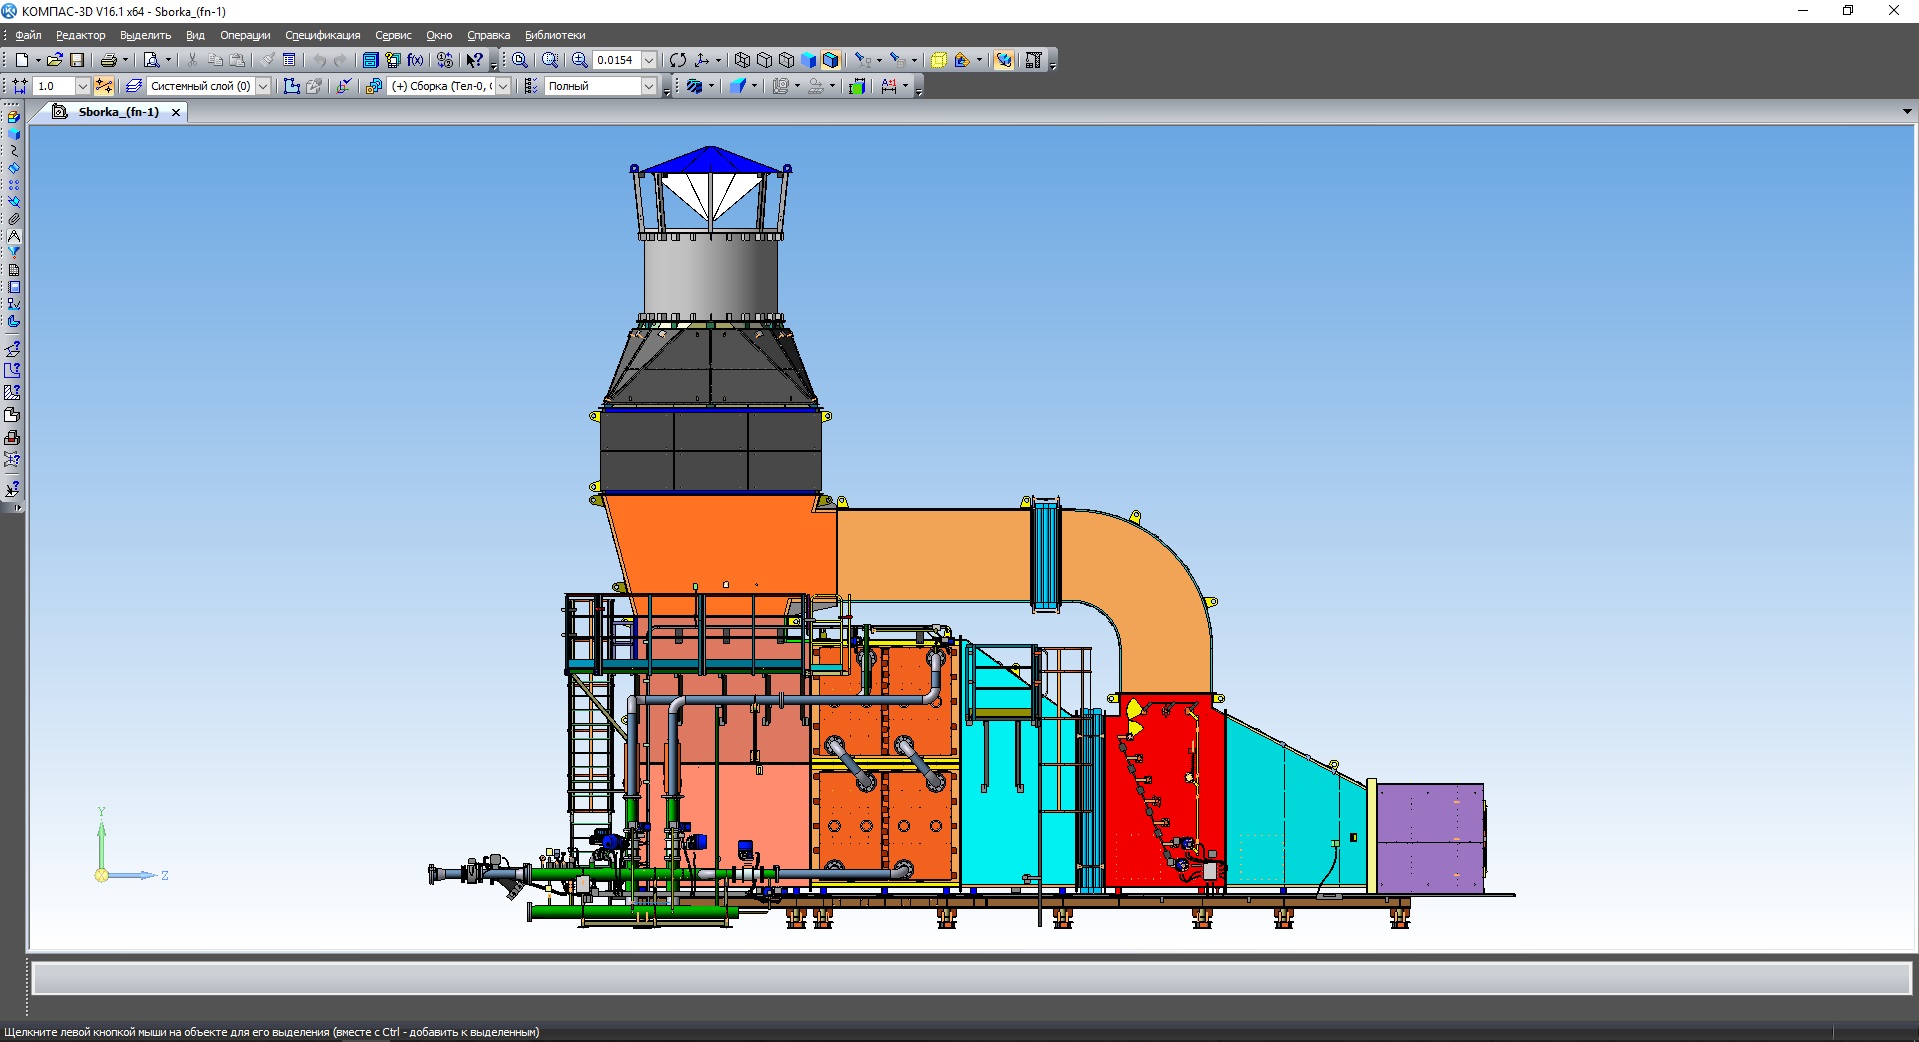Screen dimensions: 1919x1042
Task: Expand the zoom scale 0.0154 dropdown
Action: (649, 60)
